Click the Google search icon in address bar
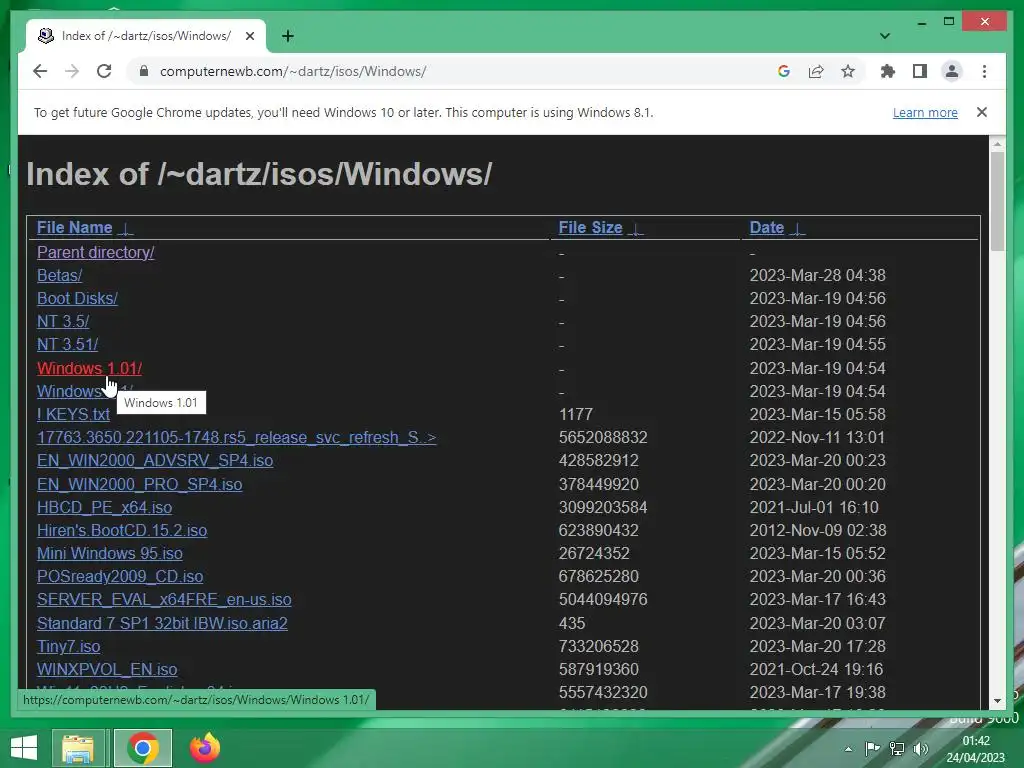 tap(784, 71)
